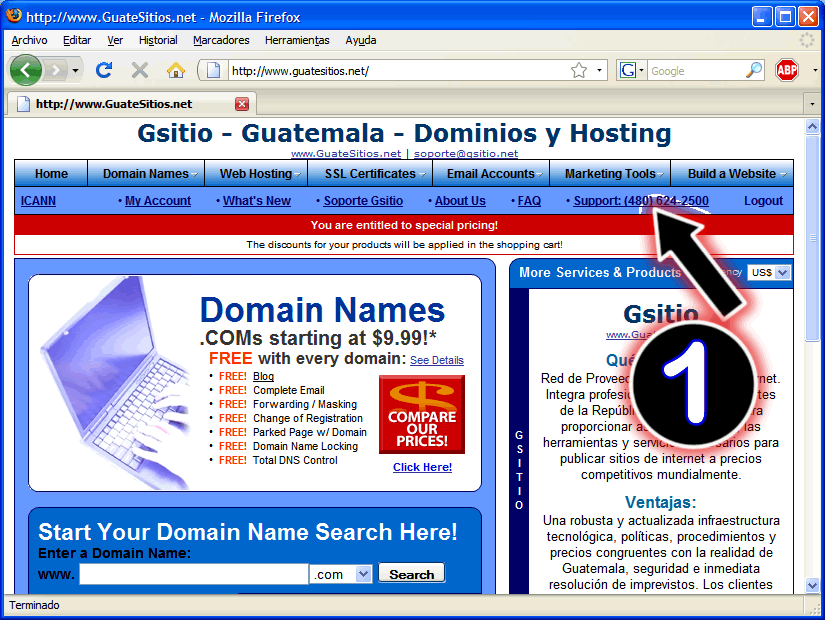Screen dimensions: 825x620
Task: Click the Click Here! link
Action: click(x=422, y=467)
